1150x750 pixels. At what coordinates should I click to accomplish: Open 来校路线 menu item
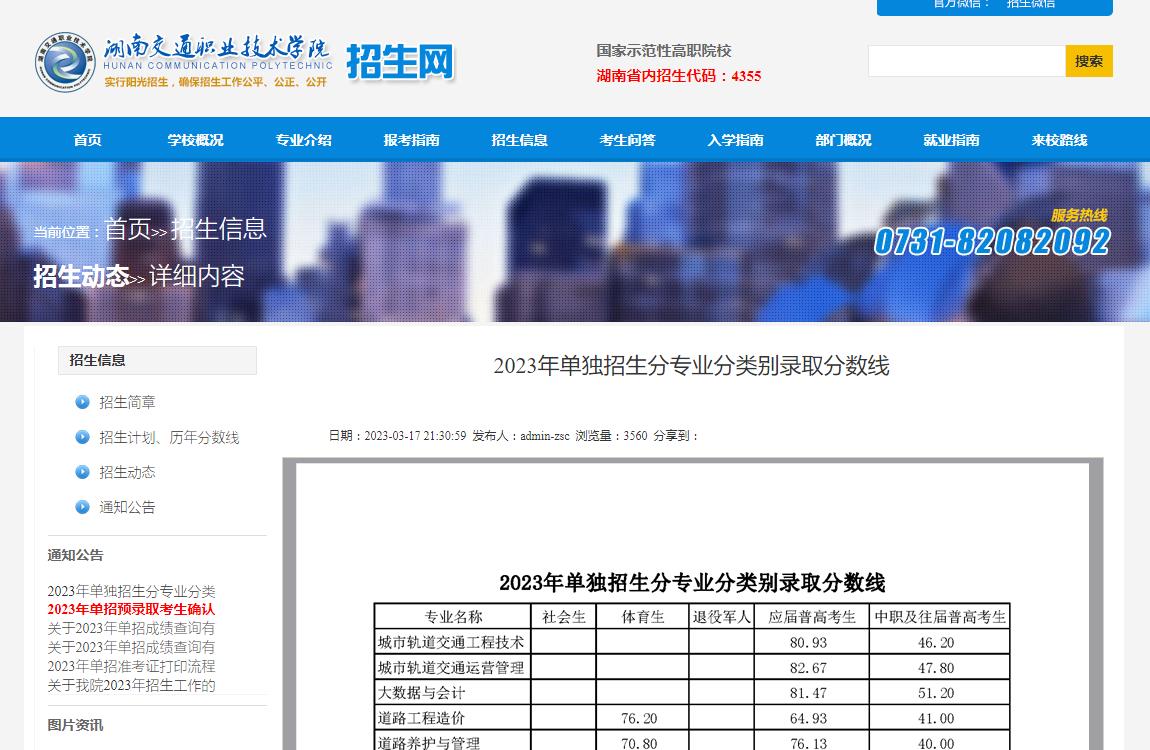pyautogui.click(x=1059, y=140)
